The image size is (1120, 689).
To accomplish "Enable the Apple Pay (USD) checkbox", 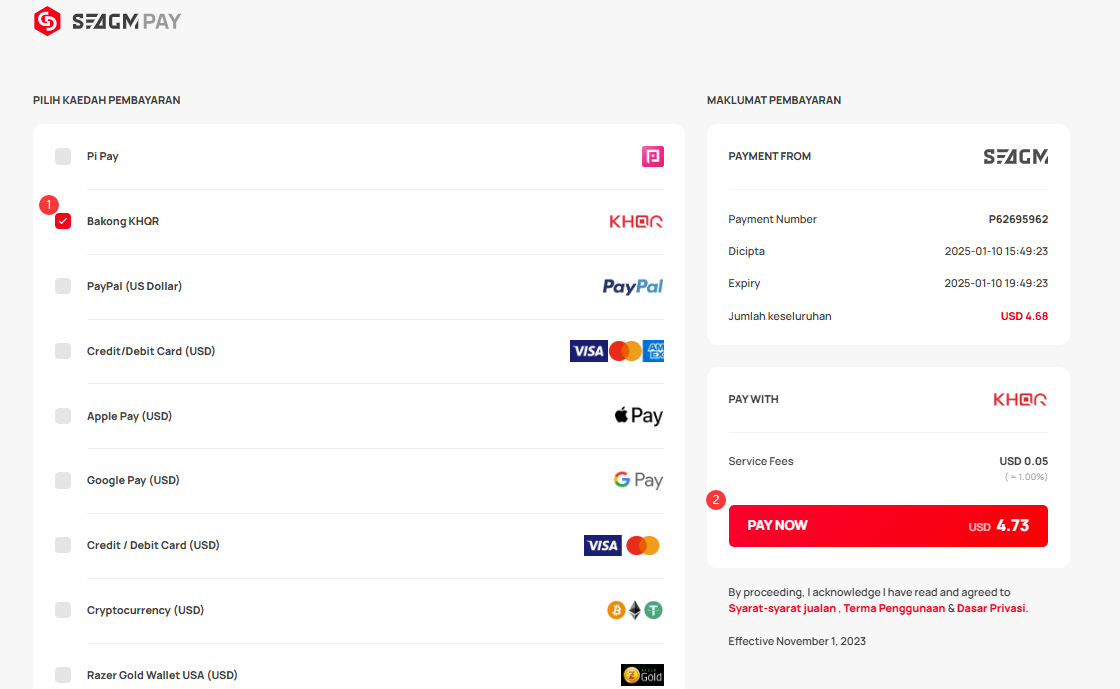I will pyautogui.click(x=63, y=416).
